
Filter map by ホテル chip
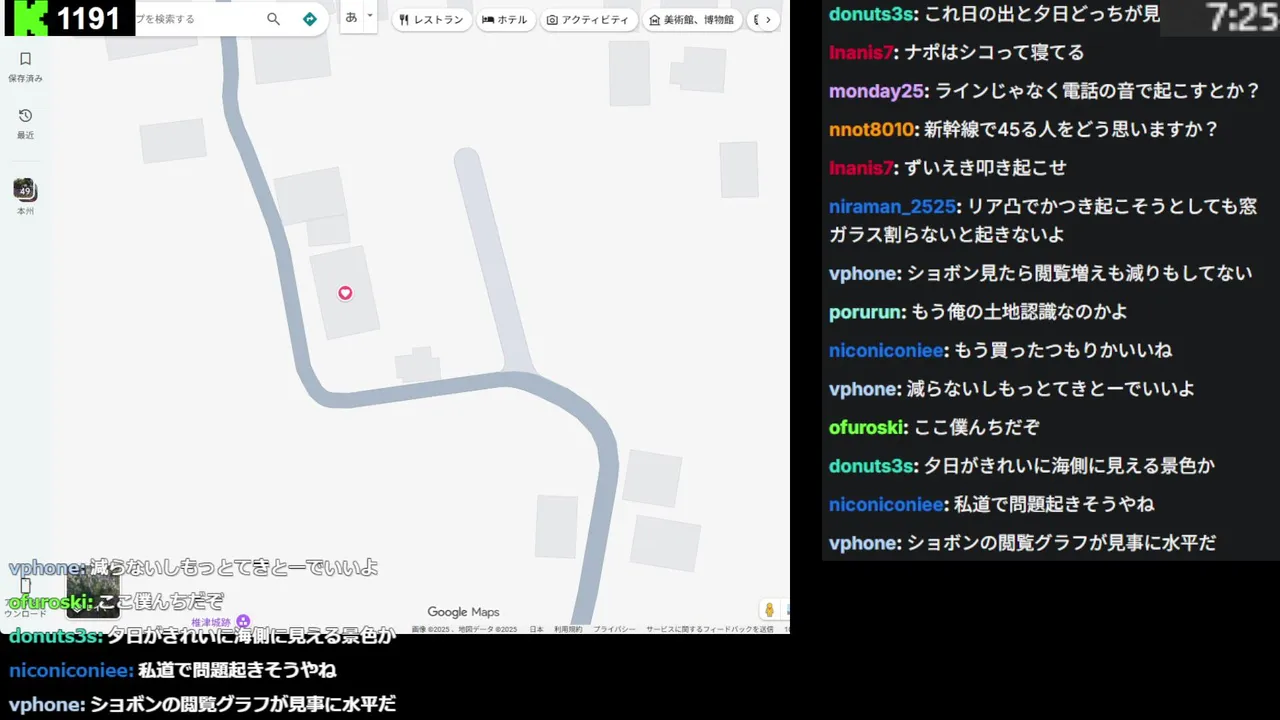point(505,20)
